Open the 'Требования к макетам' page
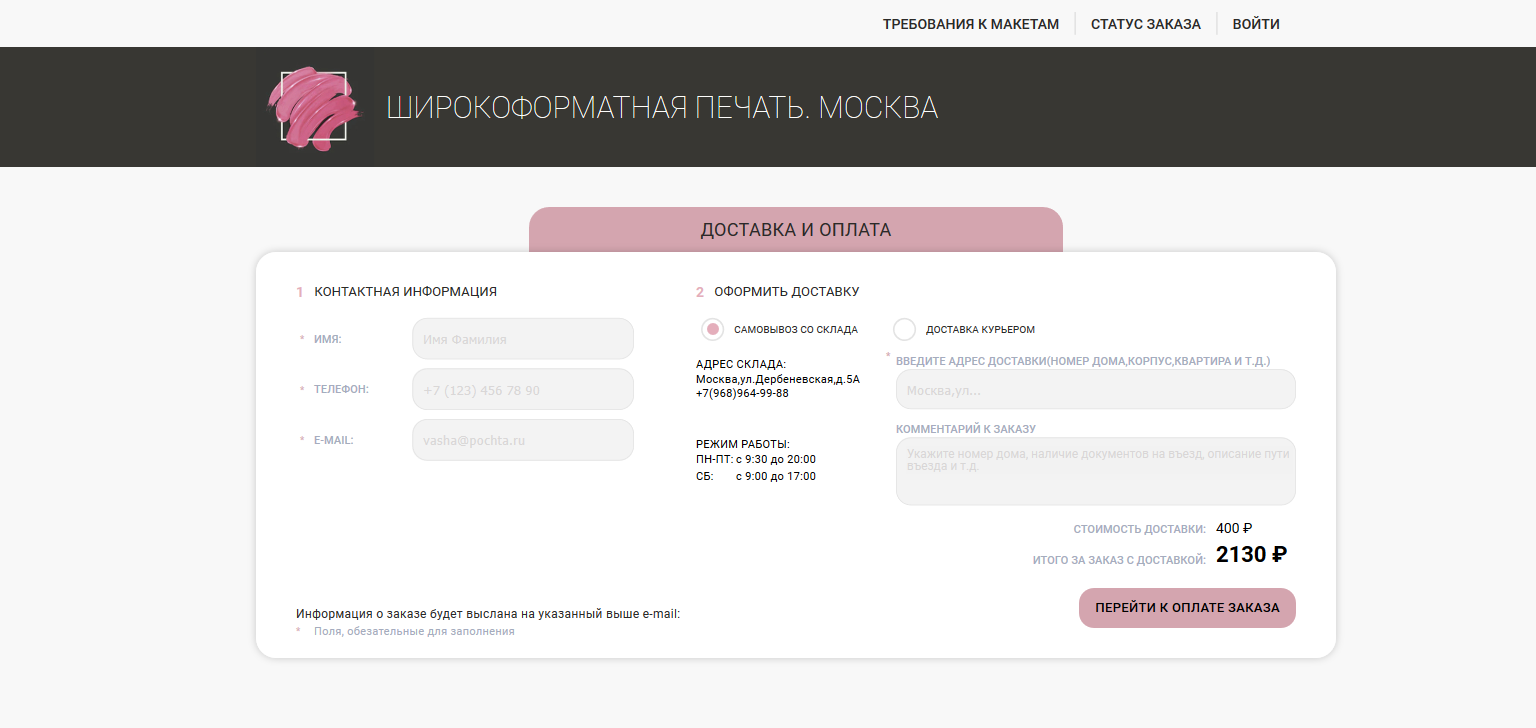 pos(969,23)
